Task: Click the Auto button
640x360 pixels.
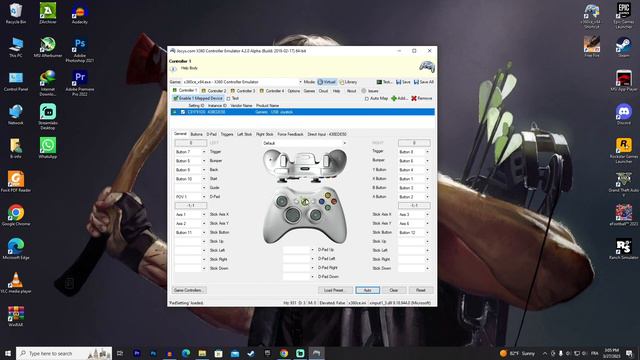Action: (x=367, y=290)
